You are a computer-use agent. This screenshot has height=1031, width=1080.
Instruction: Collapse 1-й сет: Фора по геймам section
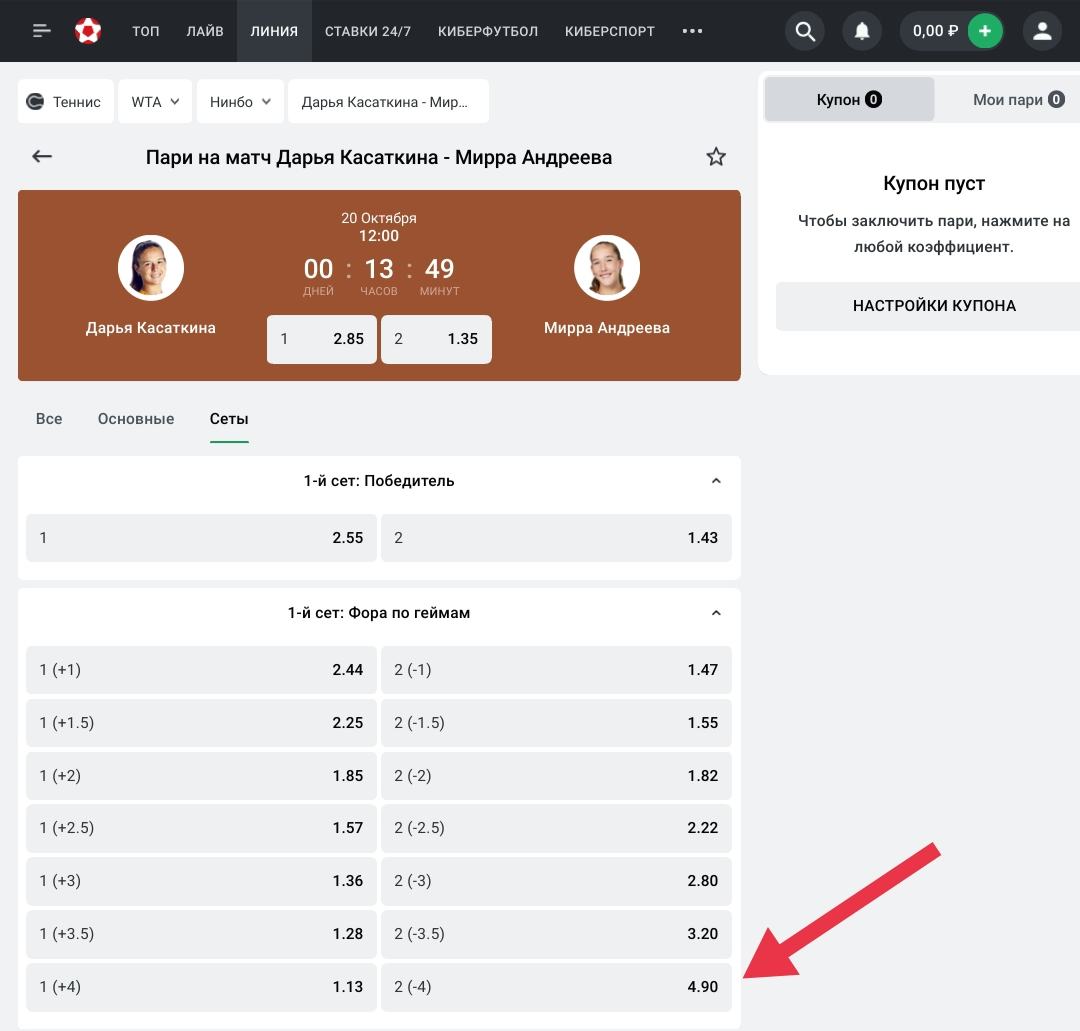click(715, 613)
